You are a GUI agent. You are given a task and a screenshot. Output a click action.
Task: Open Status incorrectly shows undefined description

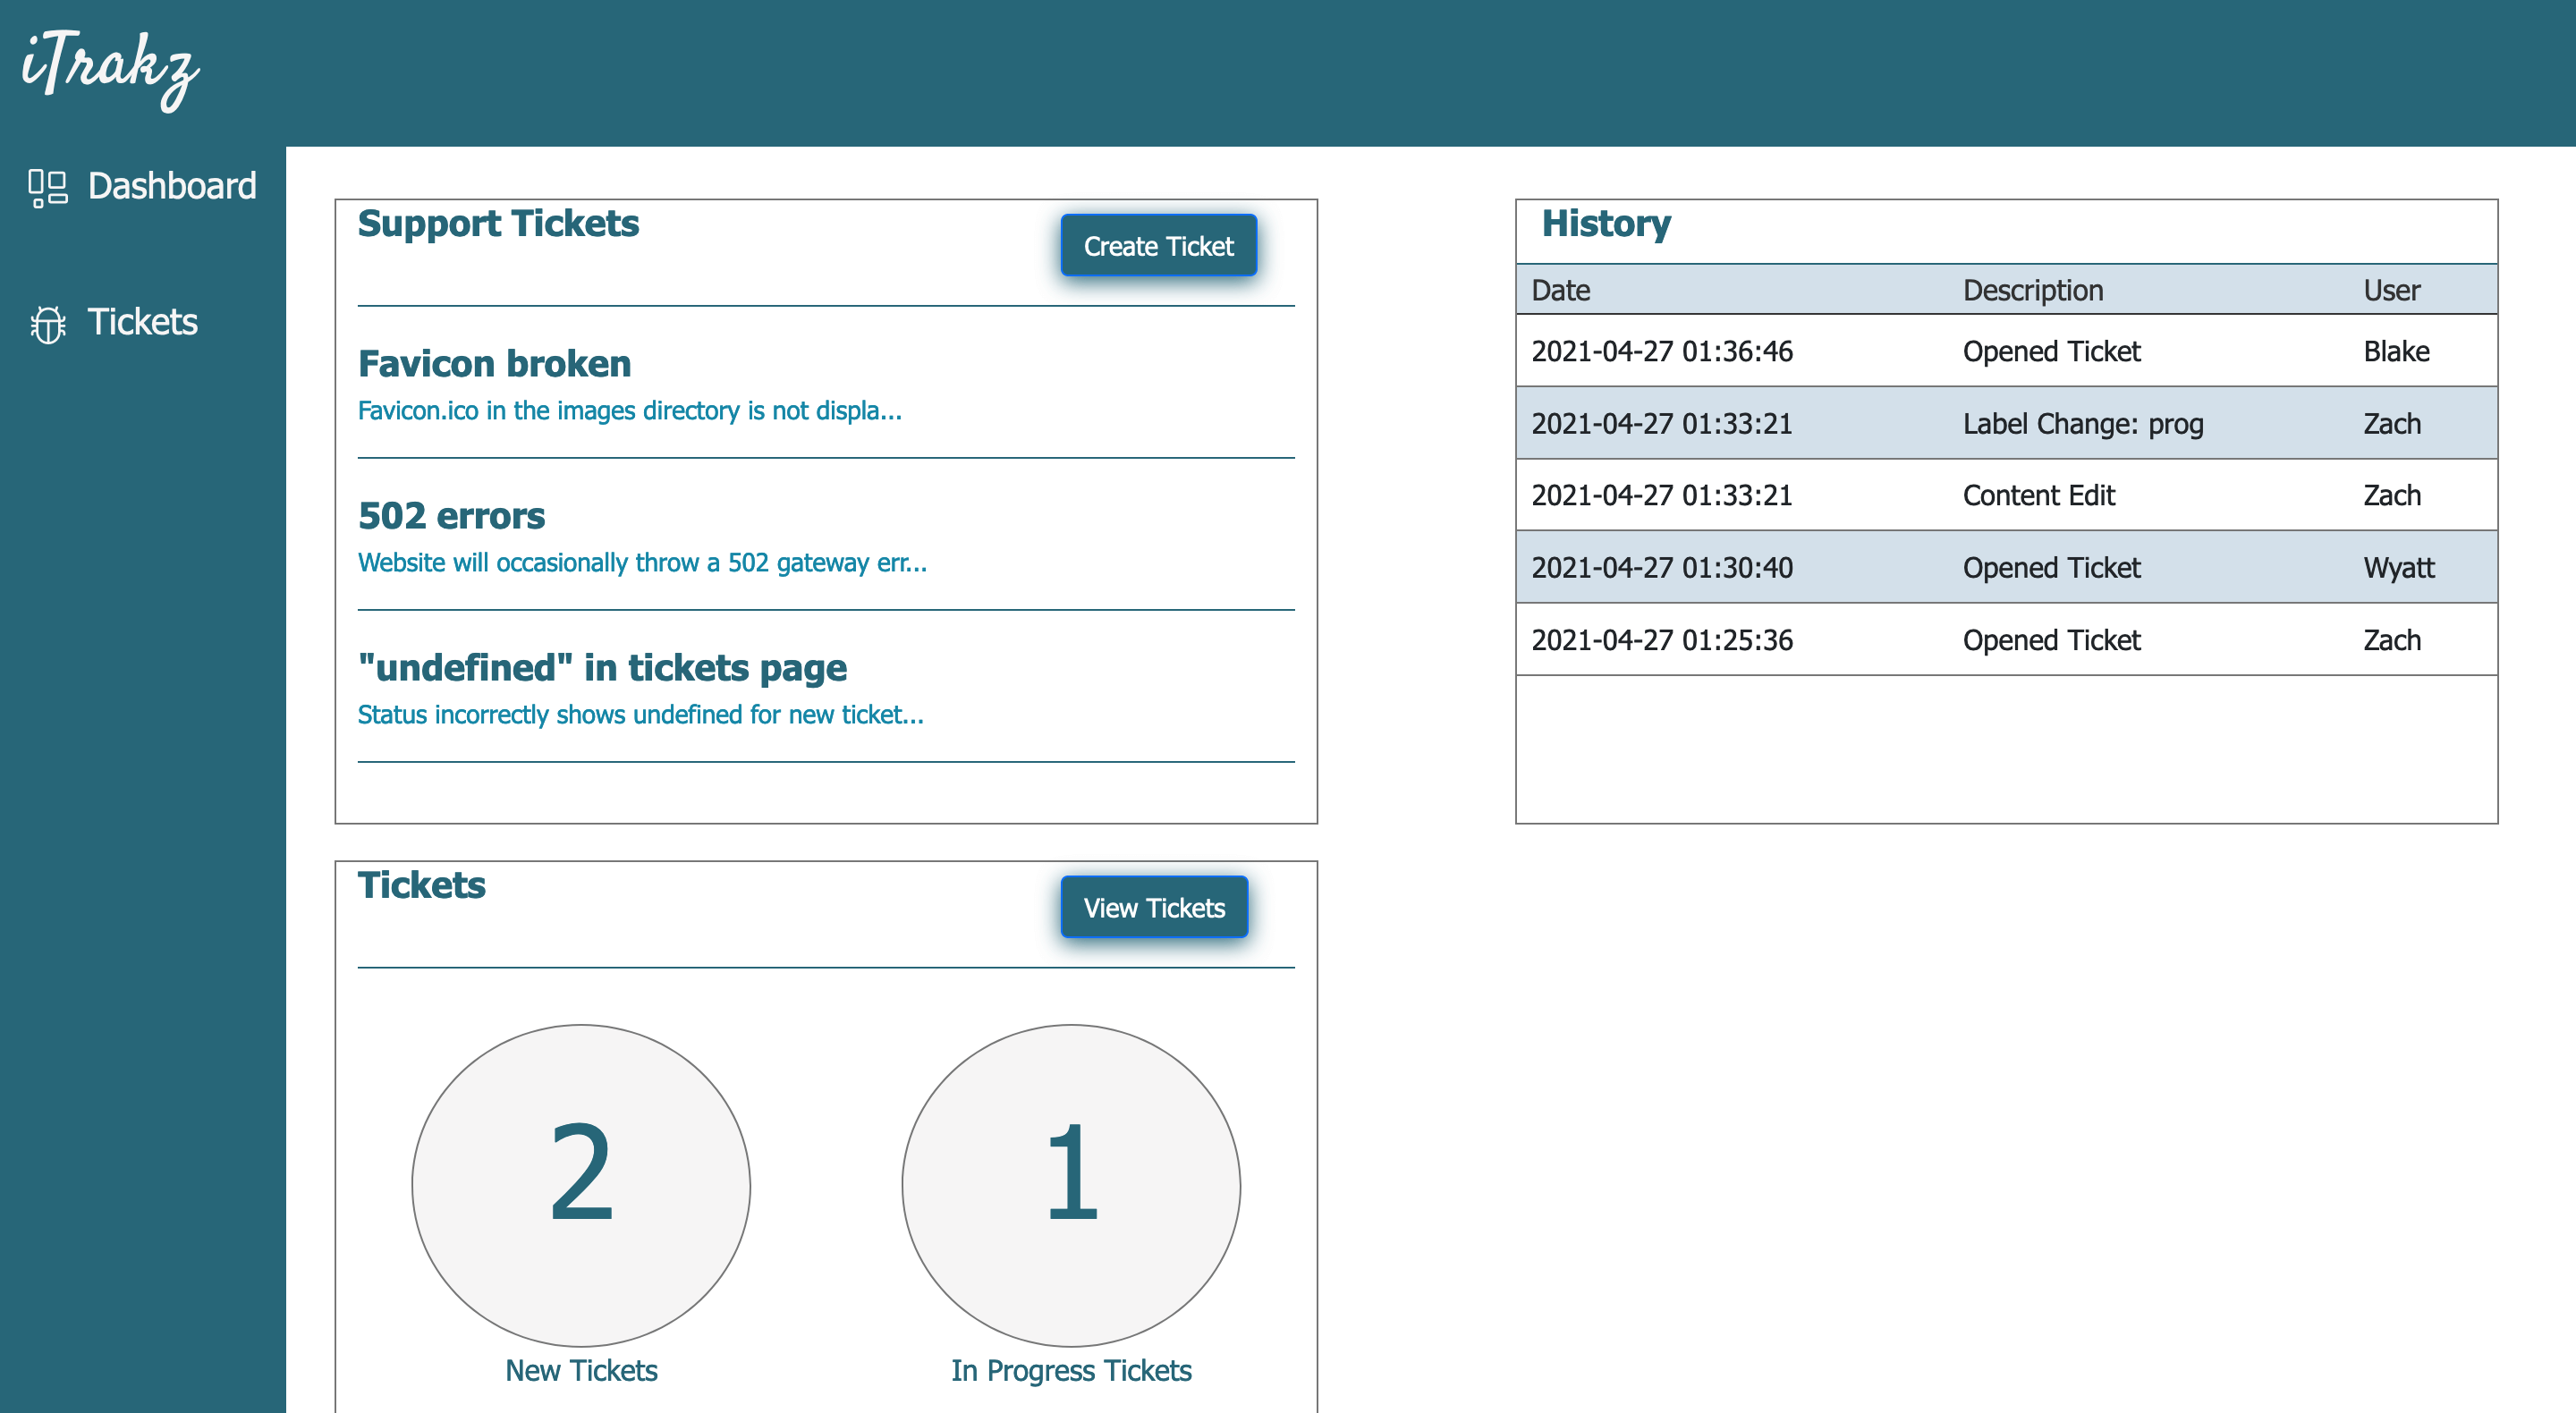(x=640, y=714)
